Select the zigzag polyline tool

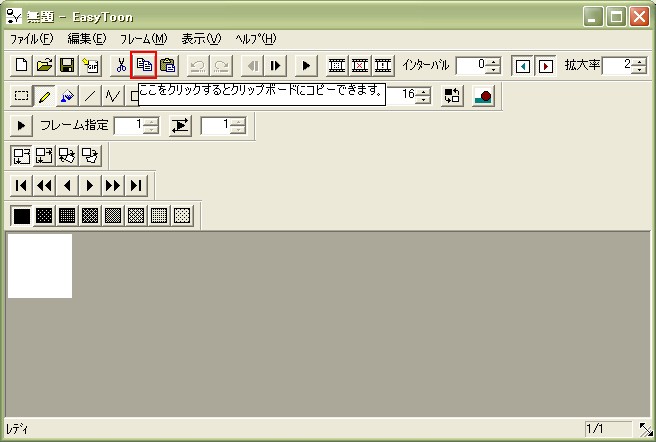click(x=113, y=96)
